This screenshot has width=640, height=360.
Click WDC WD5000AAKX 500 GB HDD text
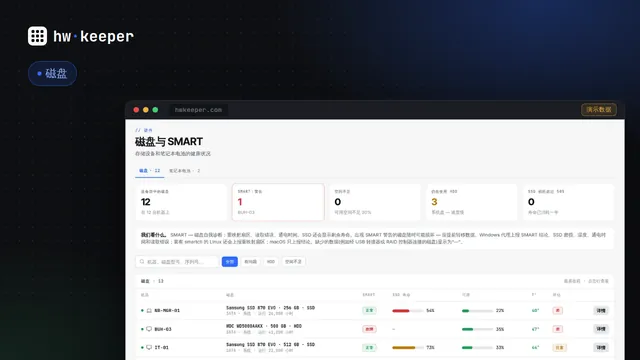pyautogui.click(x=264, y=326)
